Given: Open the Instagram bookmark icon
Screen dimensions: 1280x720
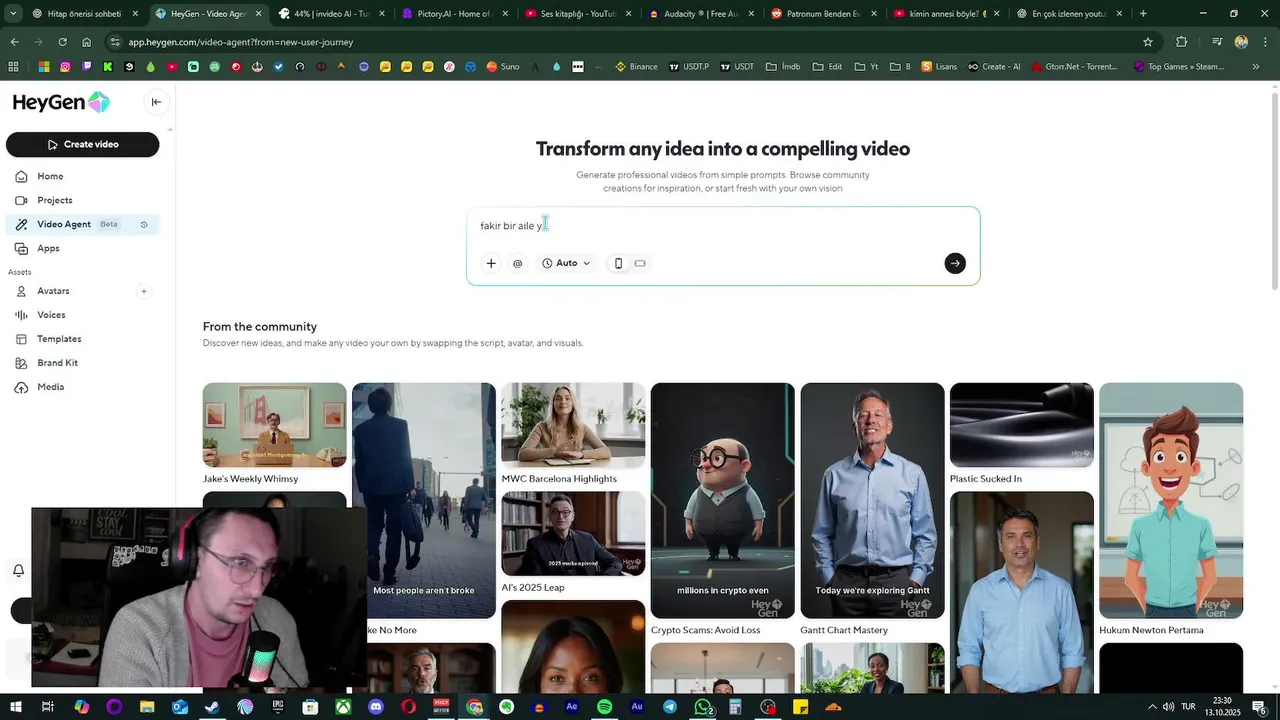Looking at the screenshot, I should (65, 67).
